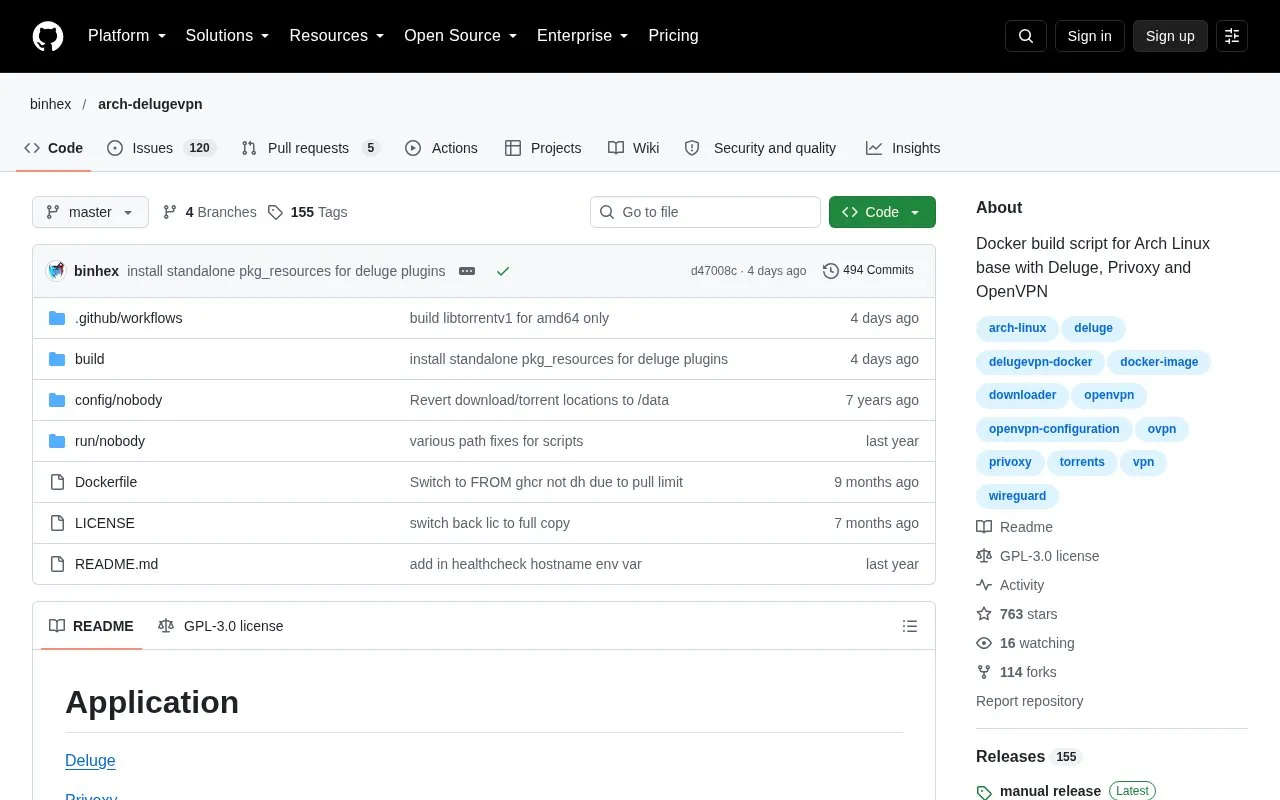Image resolution: width=1280 pixels, height=800 pixels.
Task: Open 155 Tags list
Action: (x=308, y=212)
